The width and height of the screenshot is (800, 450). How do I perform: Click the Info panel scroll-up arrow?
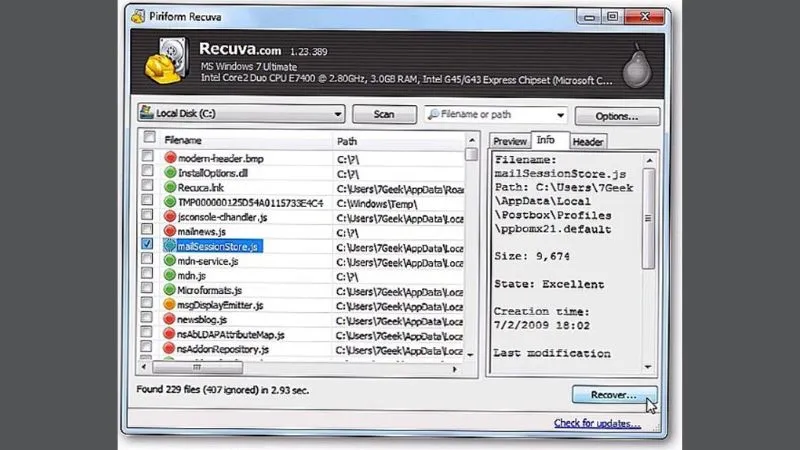(x=649, y=161)
